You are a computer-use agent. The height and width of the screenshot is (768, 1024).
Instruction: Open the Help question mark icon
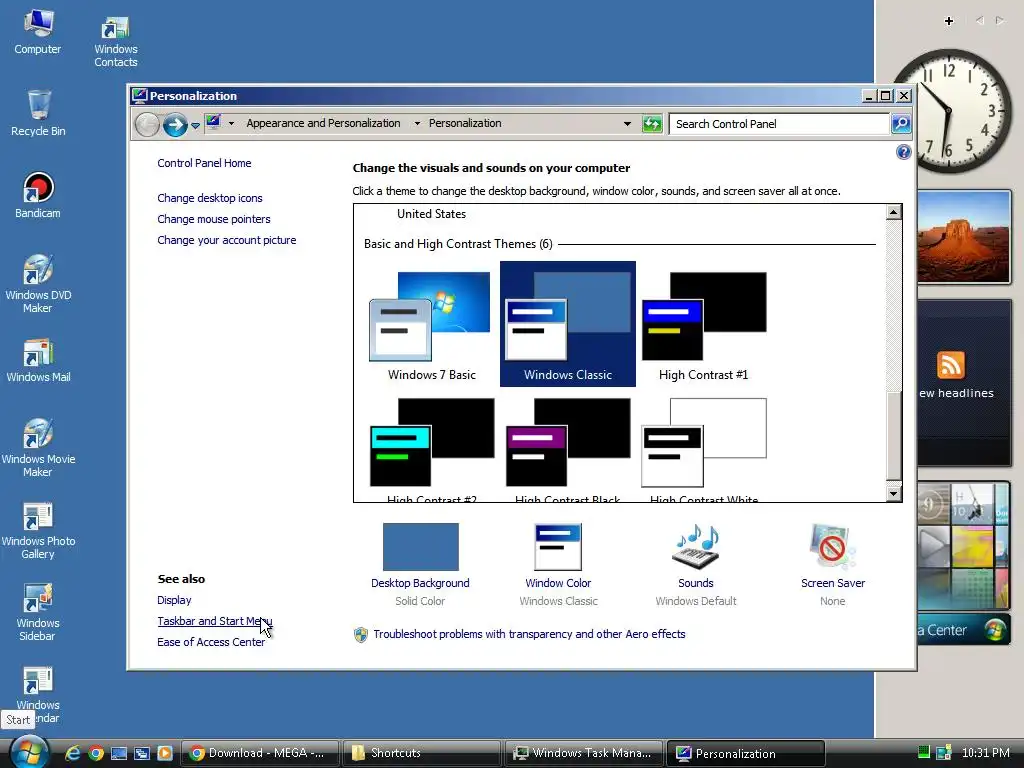click(903, 152)
